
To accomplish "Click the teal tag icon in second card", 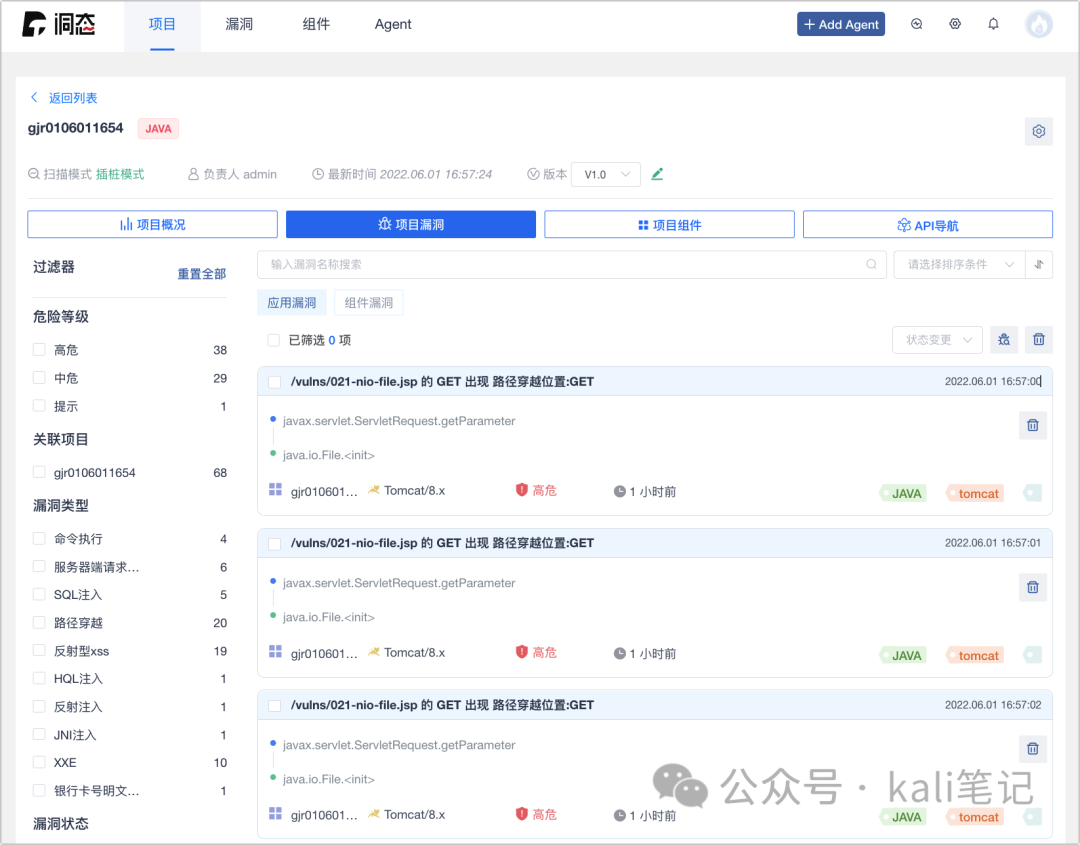I will coord(1032,655).
